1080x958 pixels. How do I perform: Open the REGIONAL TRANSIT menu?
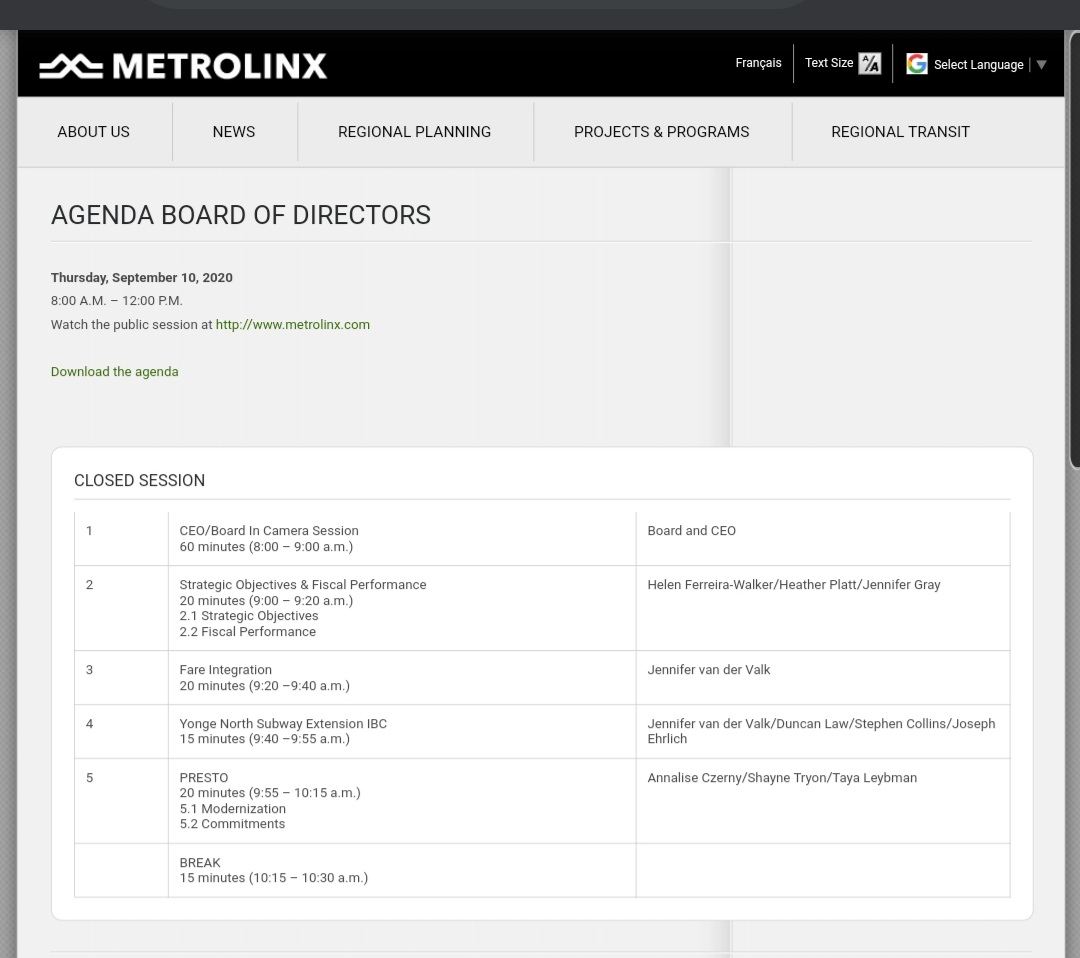pyautogui.click(x=900, y=132)
